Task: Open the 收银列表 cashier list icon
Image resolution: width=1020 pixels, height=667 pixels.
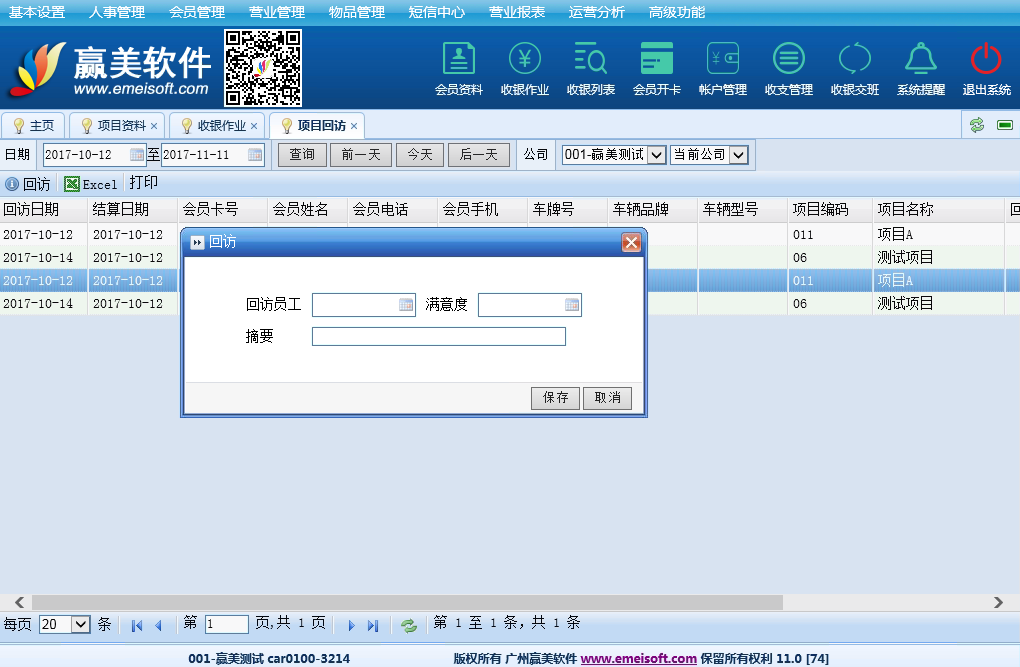Action: coord(591,60)
